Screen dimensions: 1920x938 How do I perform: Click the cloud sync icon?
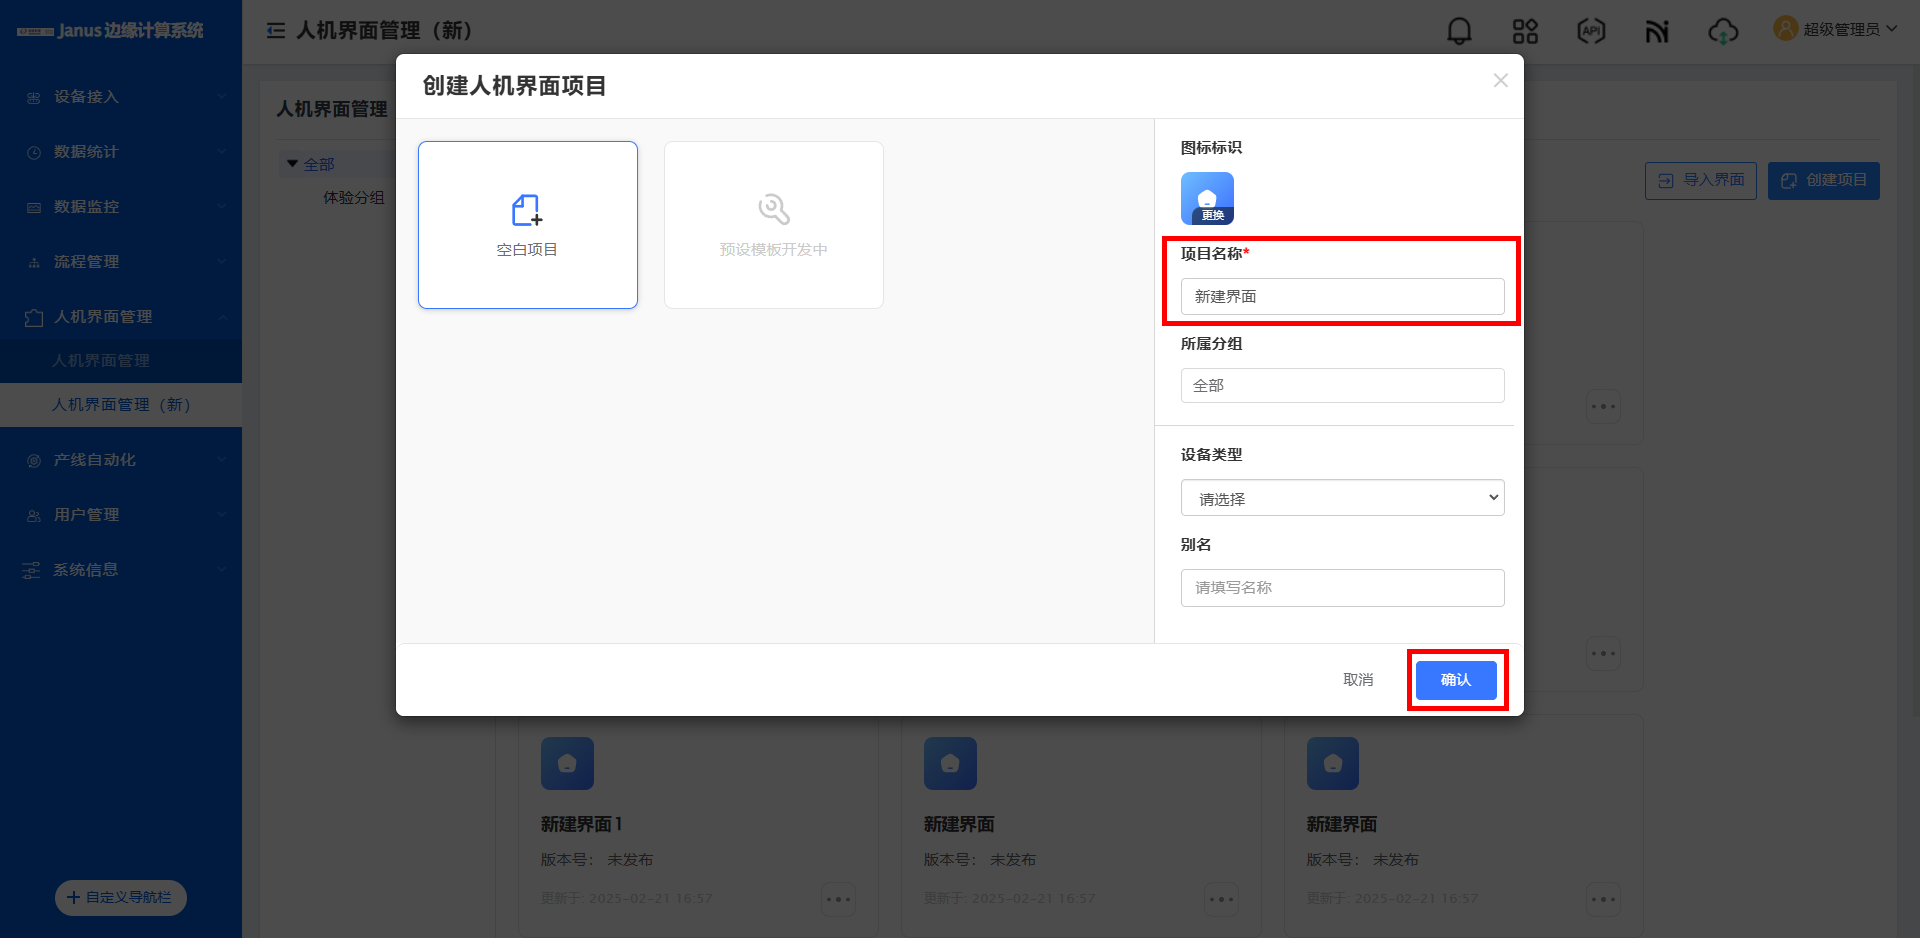[x=1722, y=31]
